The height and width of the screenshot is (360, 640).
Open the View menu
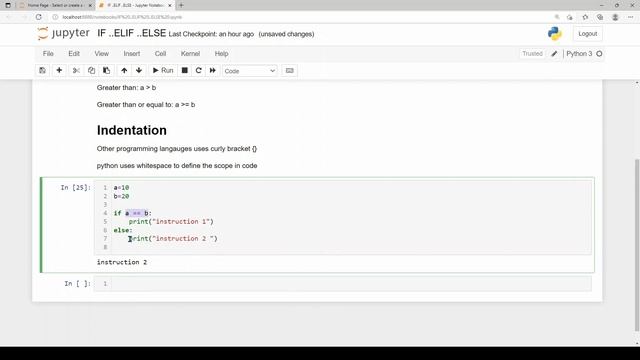pyautogui.click(x=102, y=53)
